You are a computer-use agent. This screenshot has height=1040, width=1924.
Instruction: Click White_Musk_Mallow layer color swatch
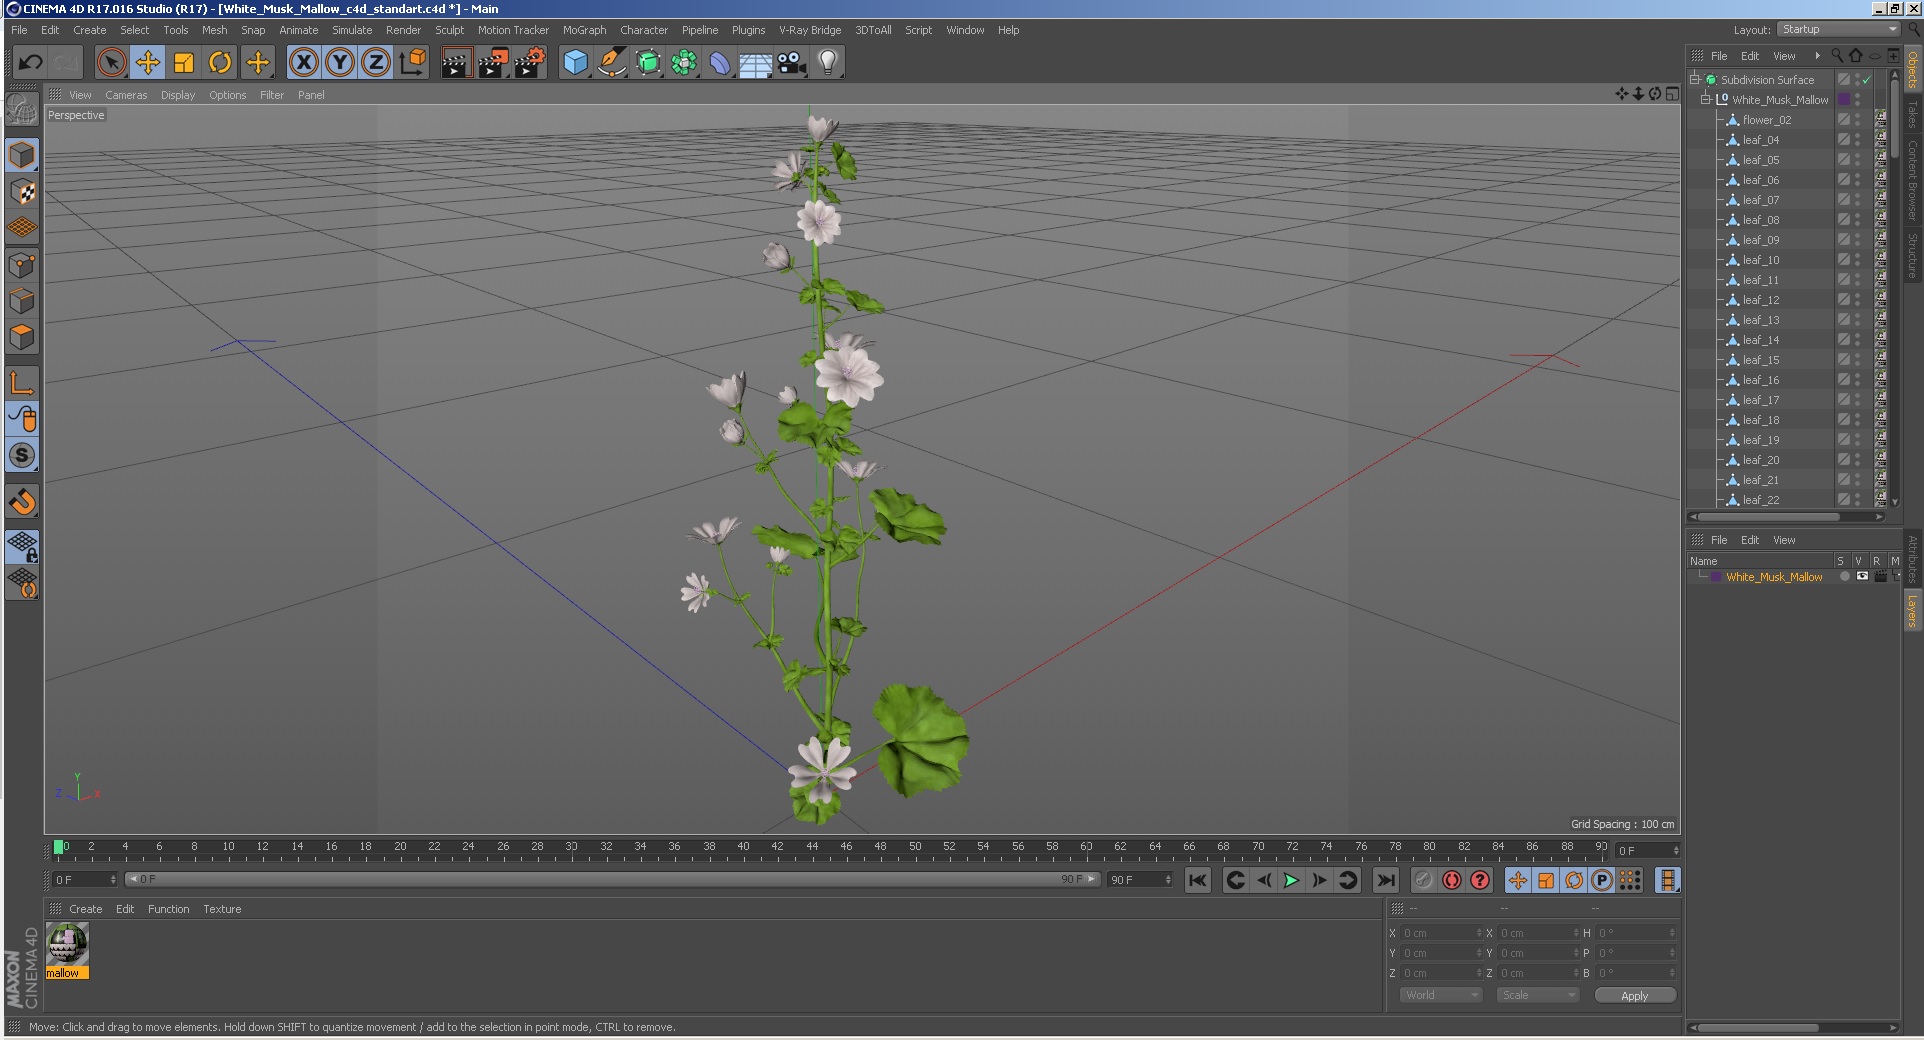tap(1717, 577)
